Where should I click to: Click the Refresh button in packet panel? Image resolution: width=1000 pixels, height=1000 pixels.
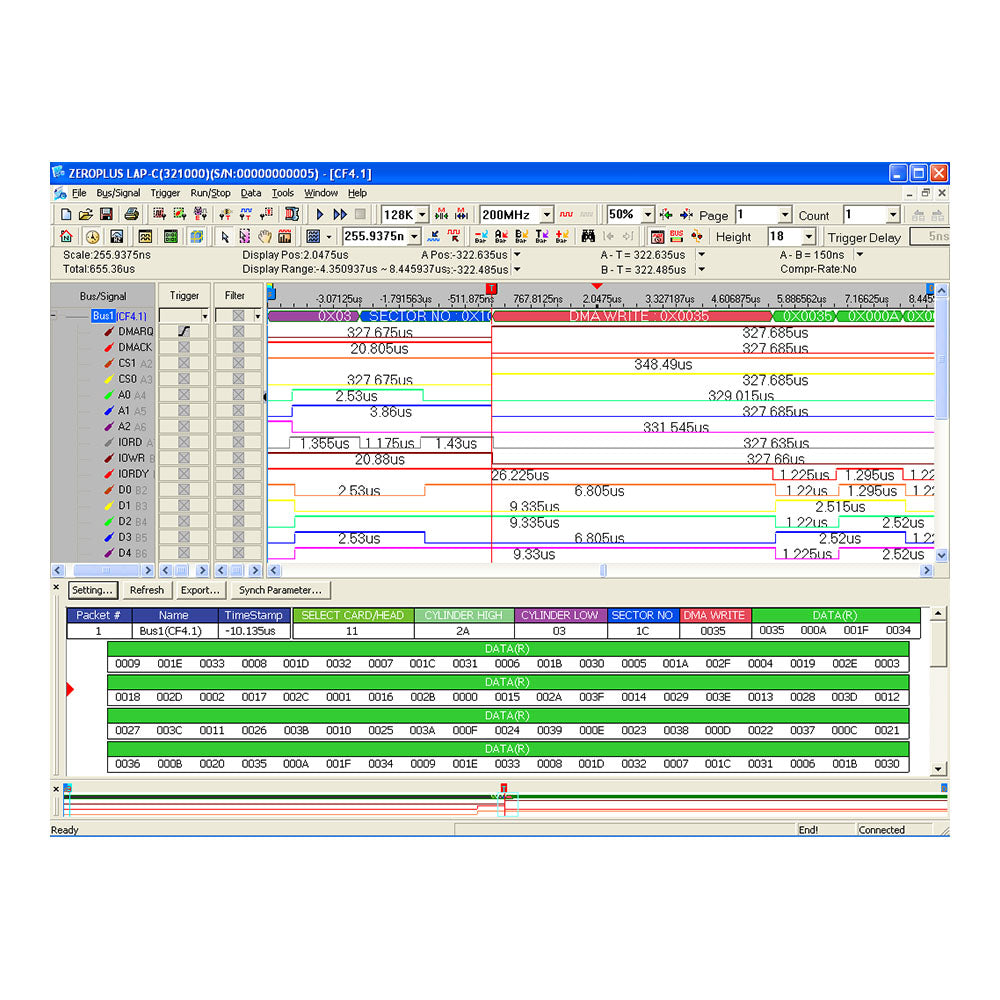pos(147,590)
